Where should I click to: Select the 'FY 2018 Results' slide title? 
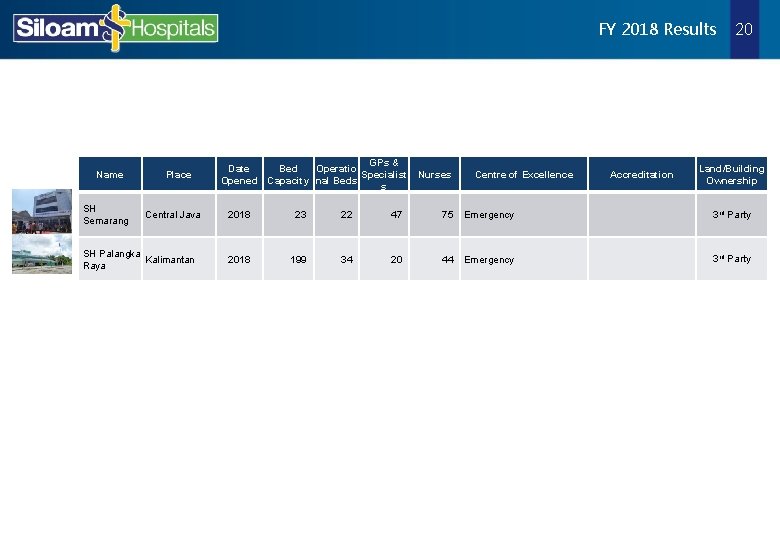[657, 29]
